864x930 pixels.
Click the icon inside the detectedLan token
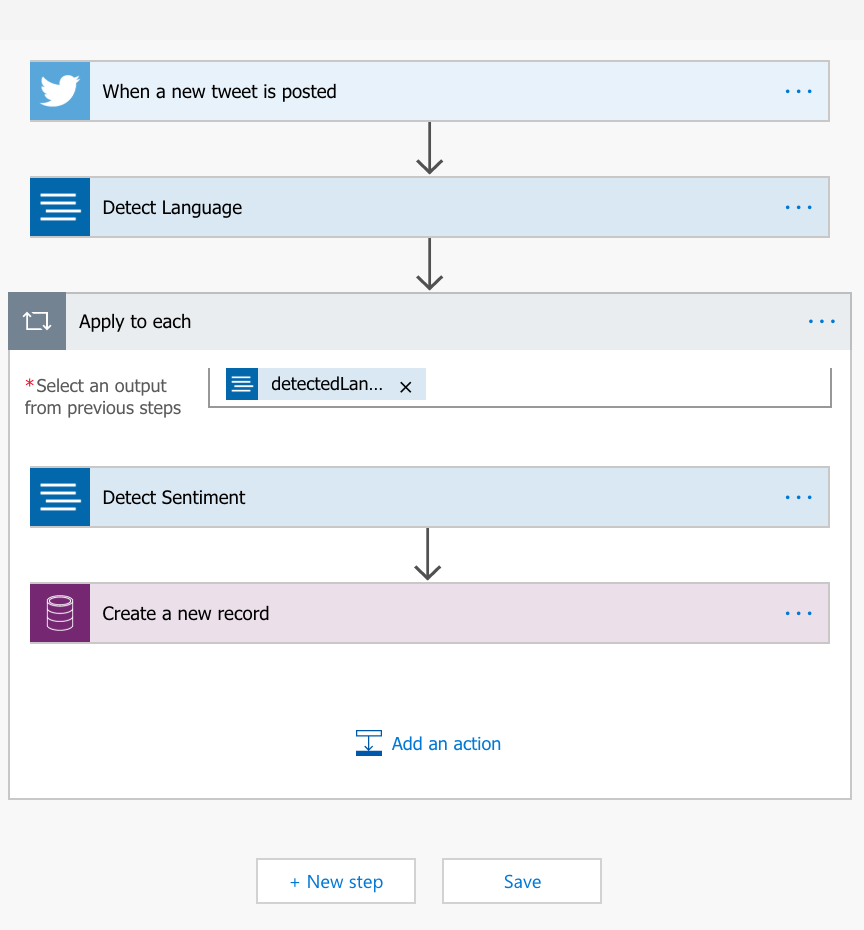242,384
